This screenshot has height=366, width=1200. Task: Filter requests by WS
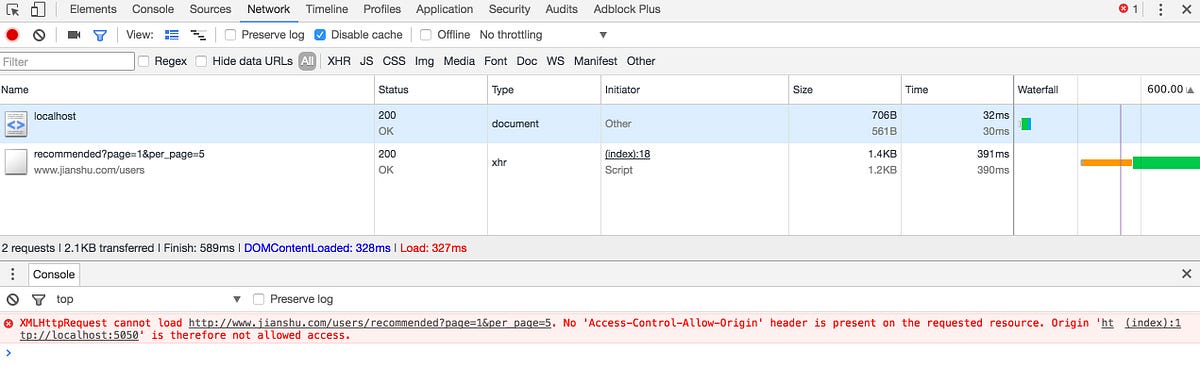click(x=555, y=61)
